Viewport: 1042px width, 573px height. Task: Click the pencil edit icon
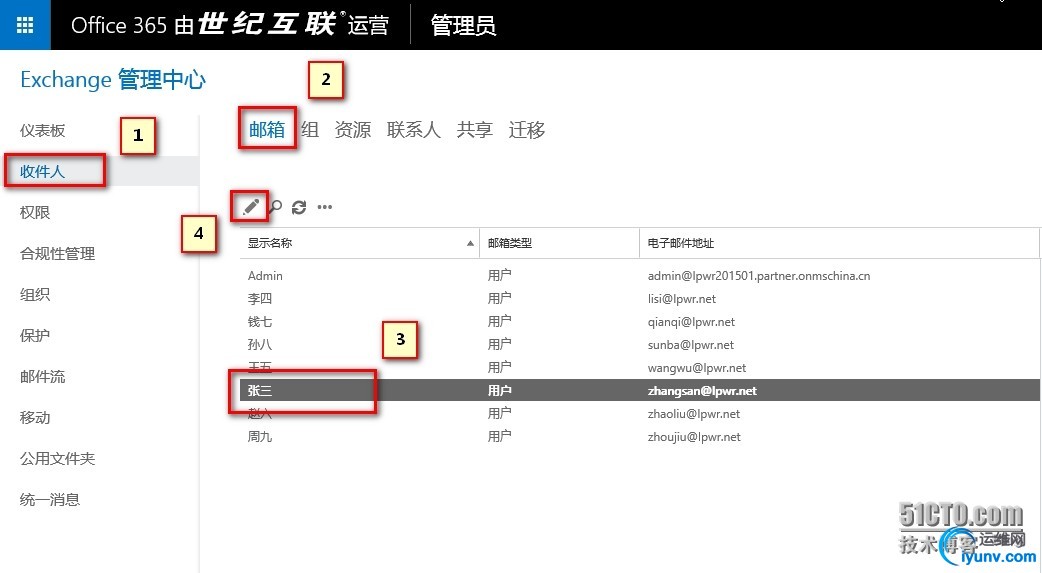click(x=251, y=207)
